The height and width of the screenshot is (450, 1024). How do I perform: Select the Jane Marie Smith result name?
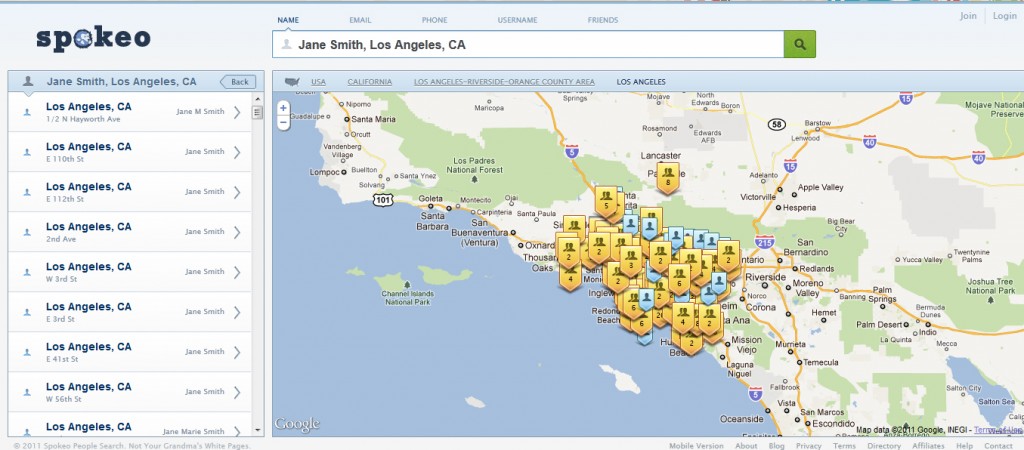click(x=193, y=431)
